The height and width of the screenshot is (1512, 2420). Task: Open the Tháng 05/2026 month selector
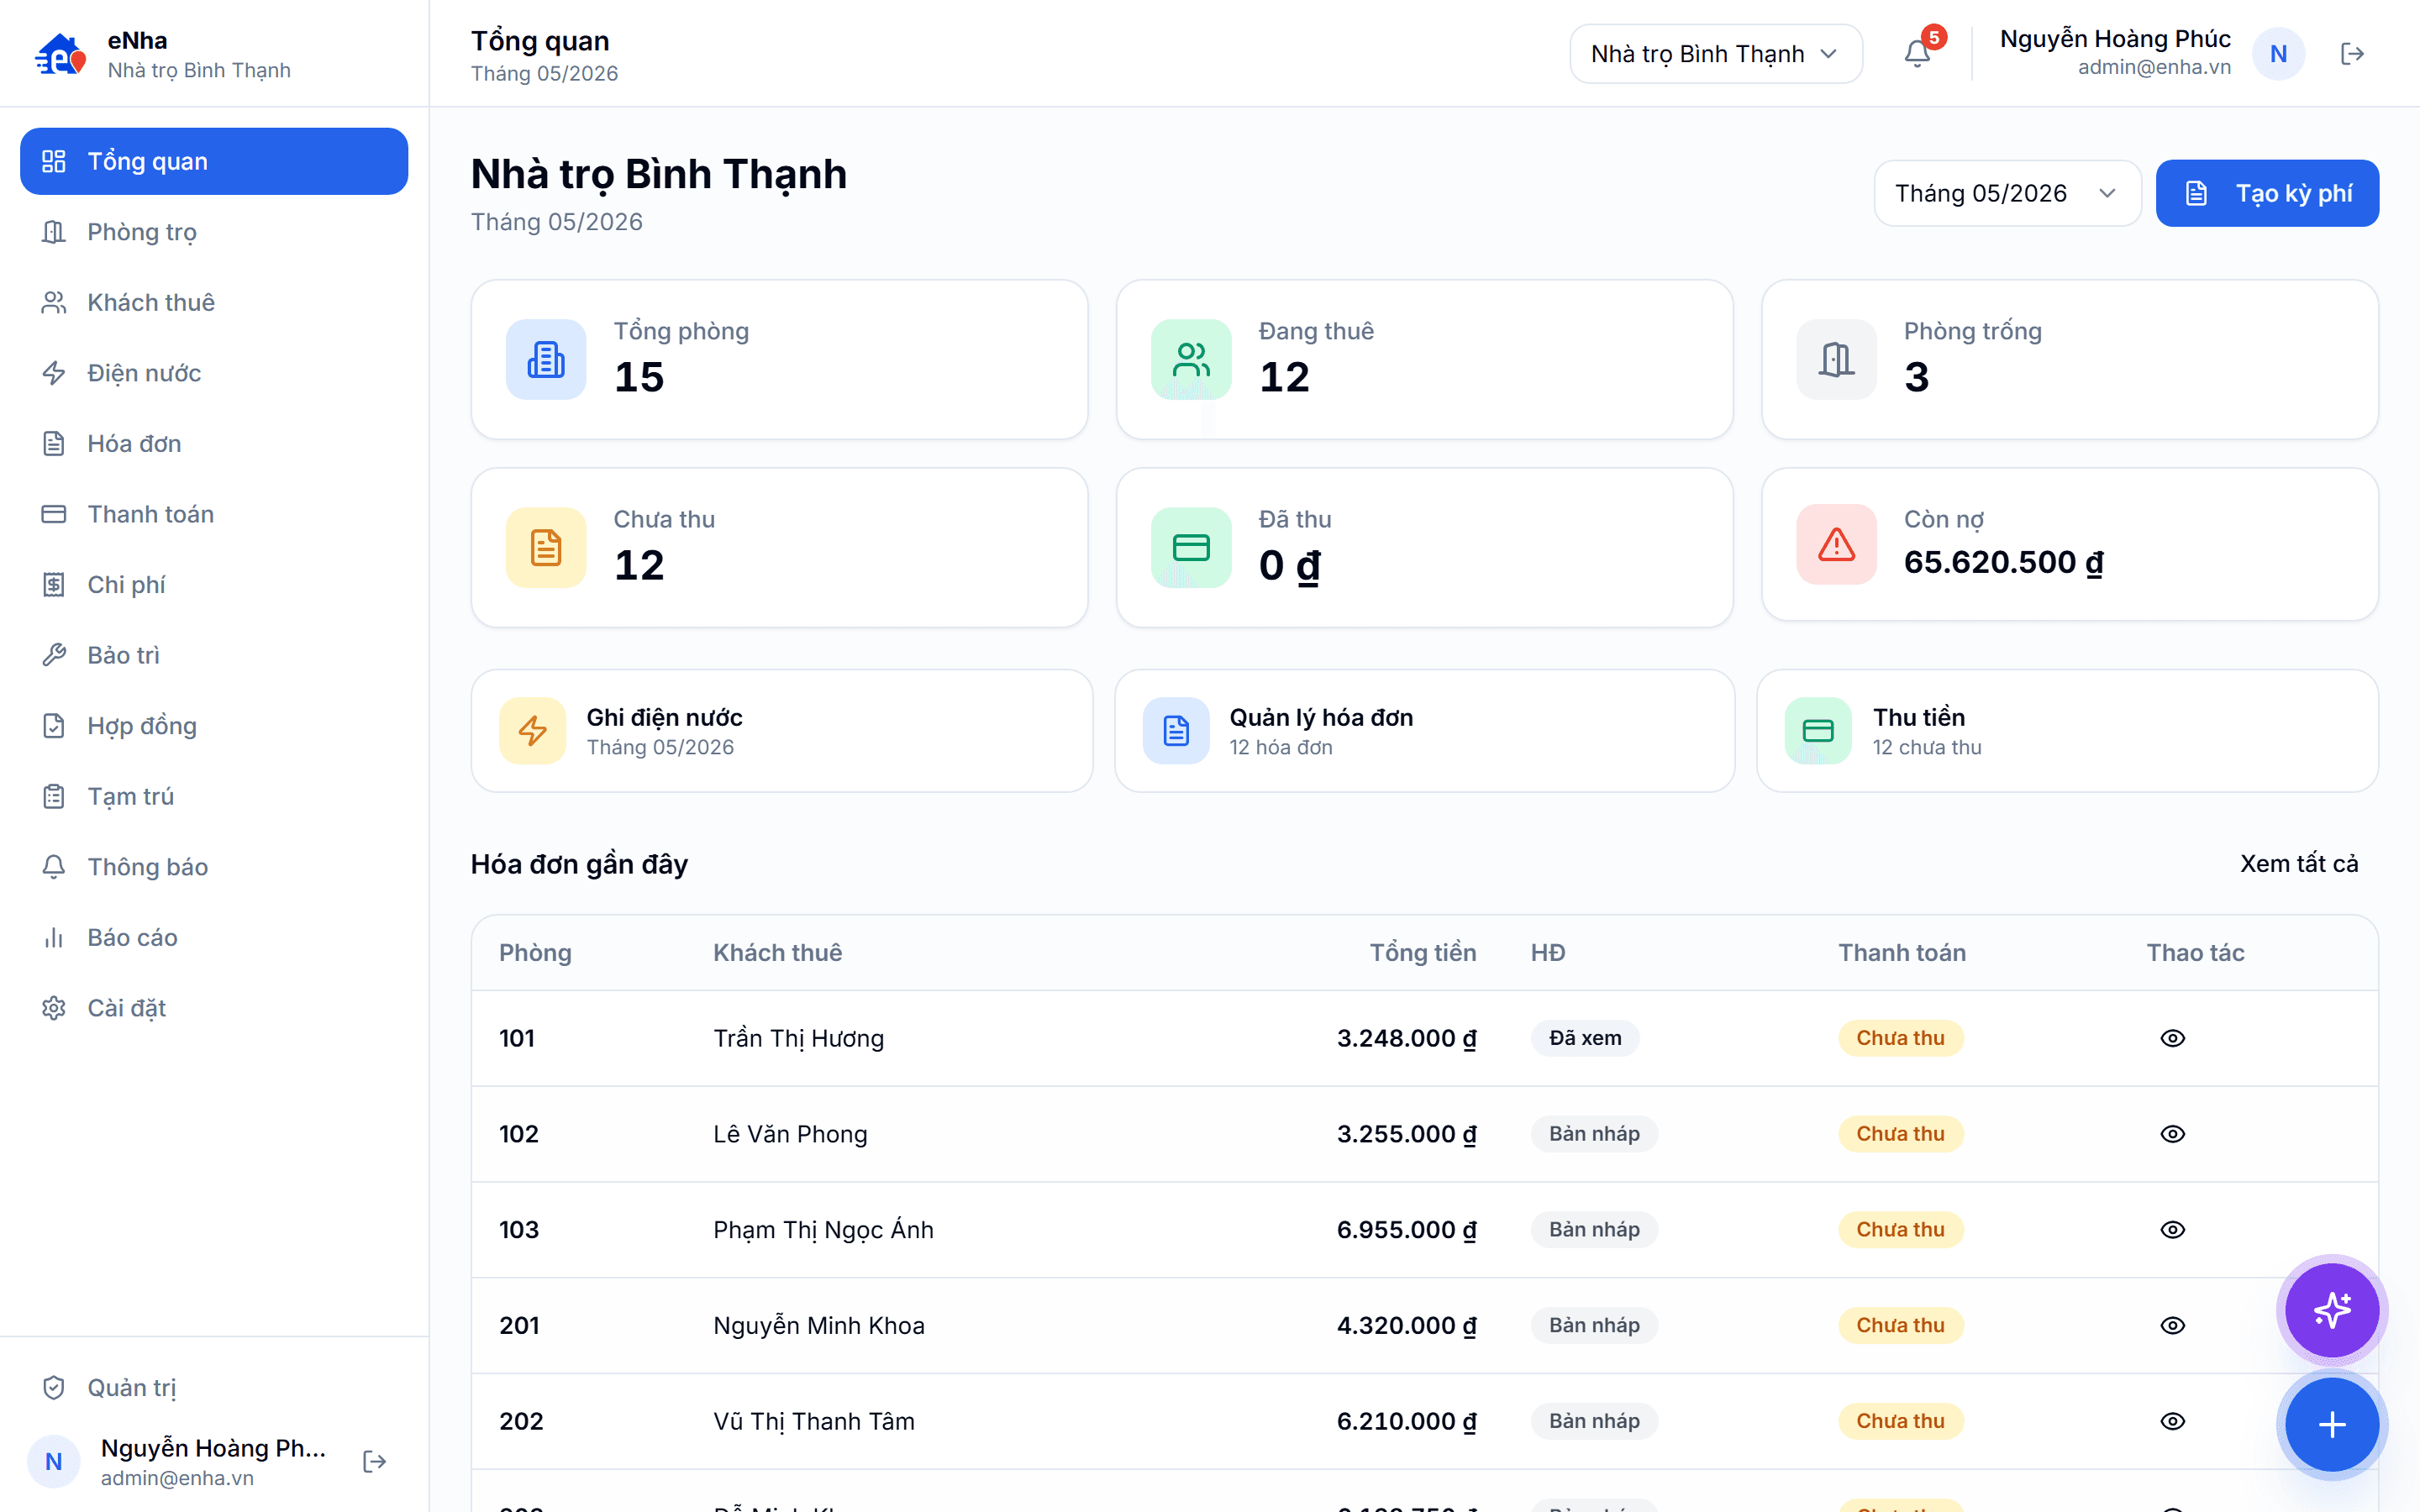click(2007, 193)
